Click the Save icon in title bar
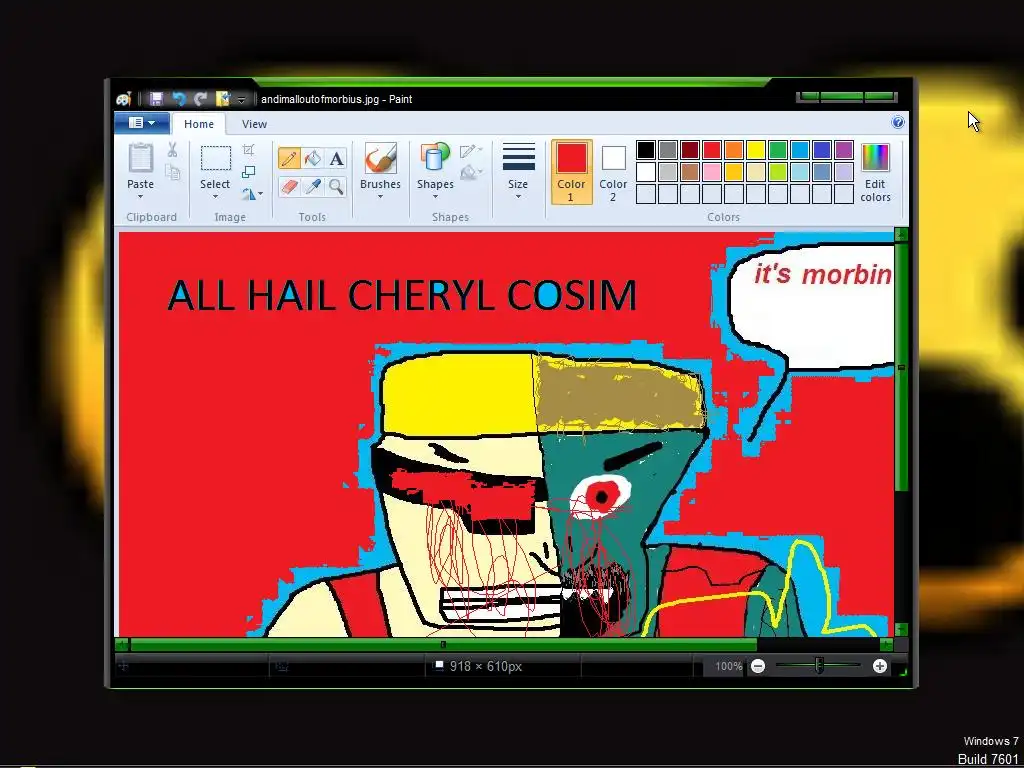Screen dimensions: 1024x768 156,99
